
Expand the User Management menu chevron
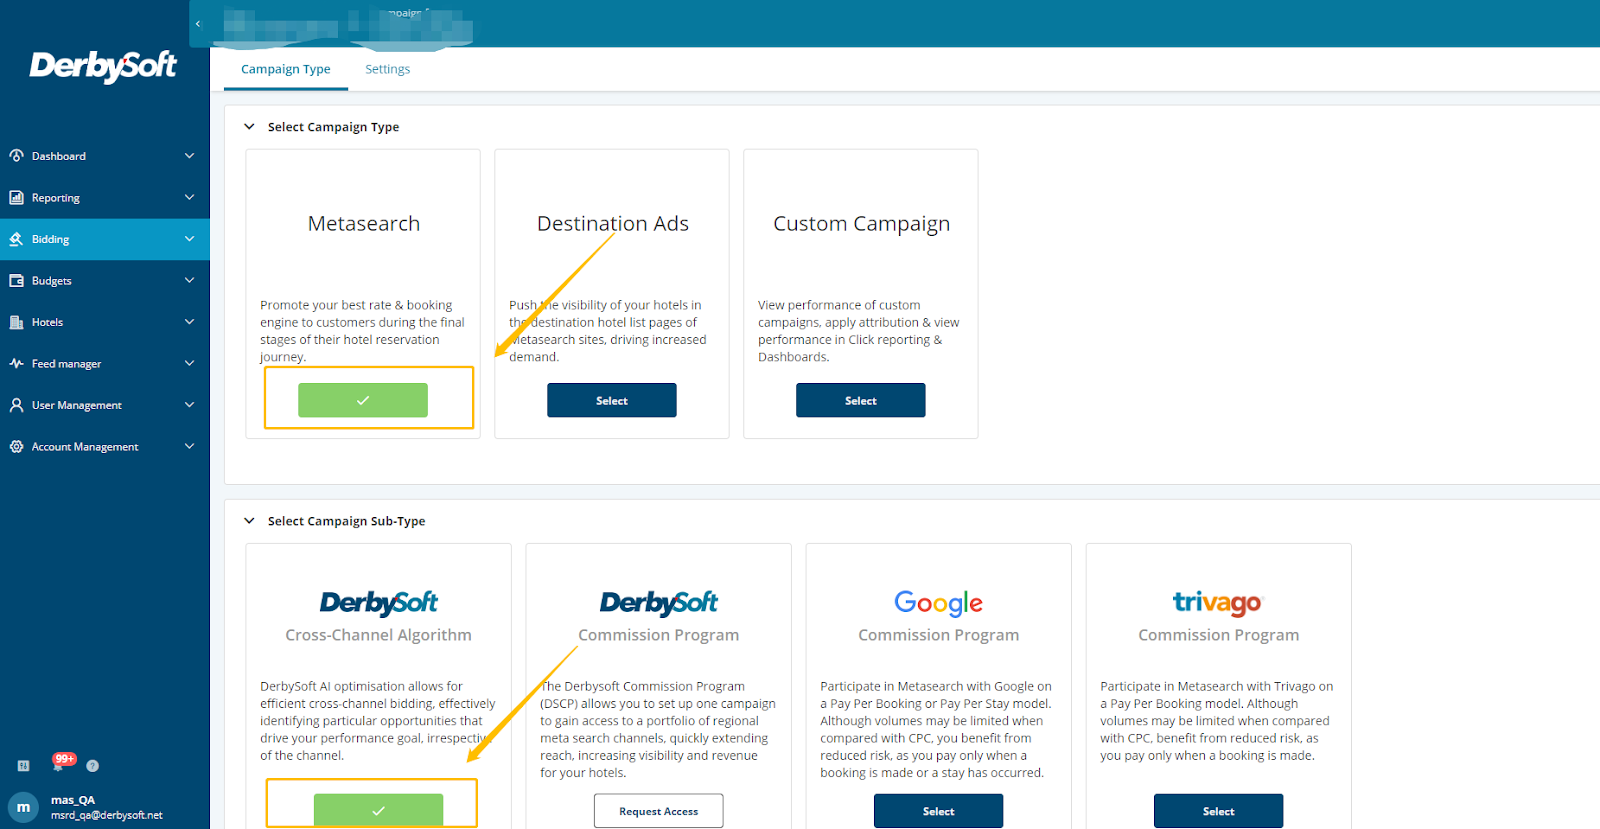pyautogui.click(x=189, y=405)
